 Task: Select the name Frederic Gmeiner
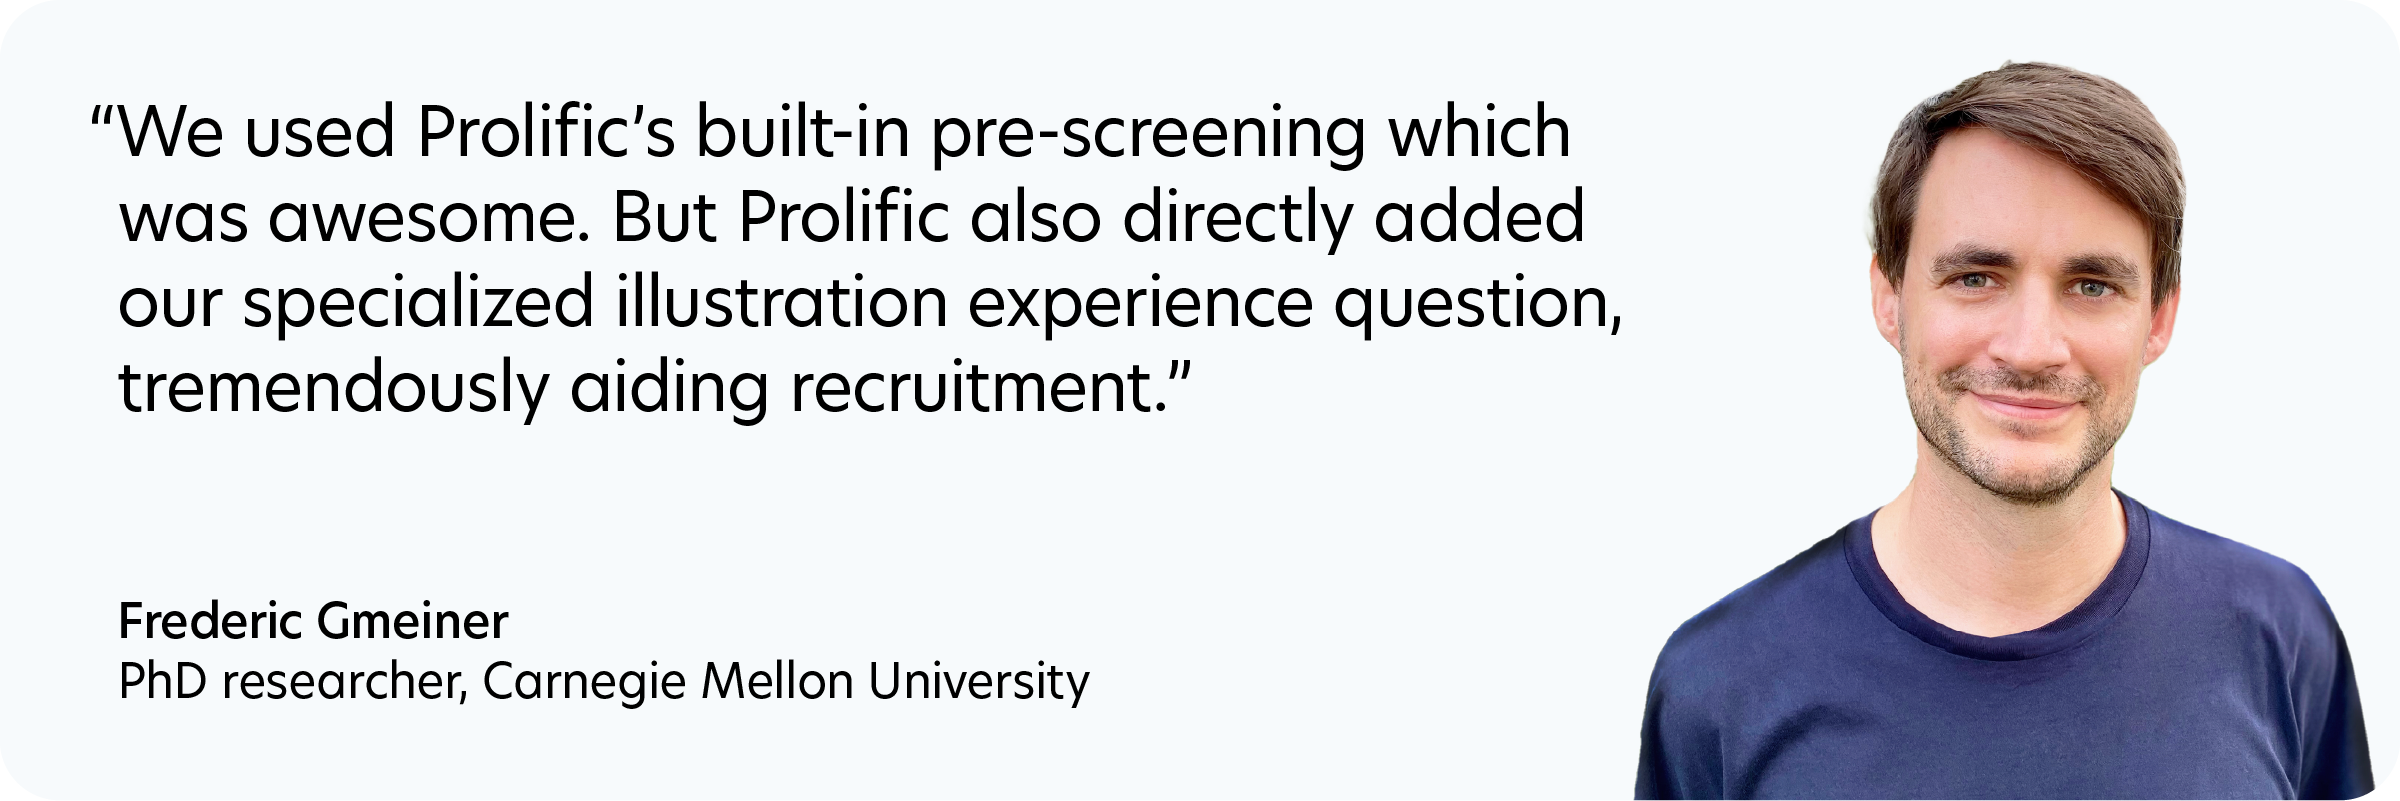[313, 621]
